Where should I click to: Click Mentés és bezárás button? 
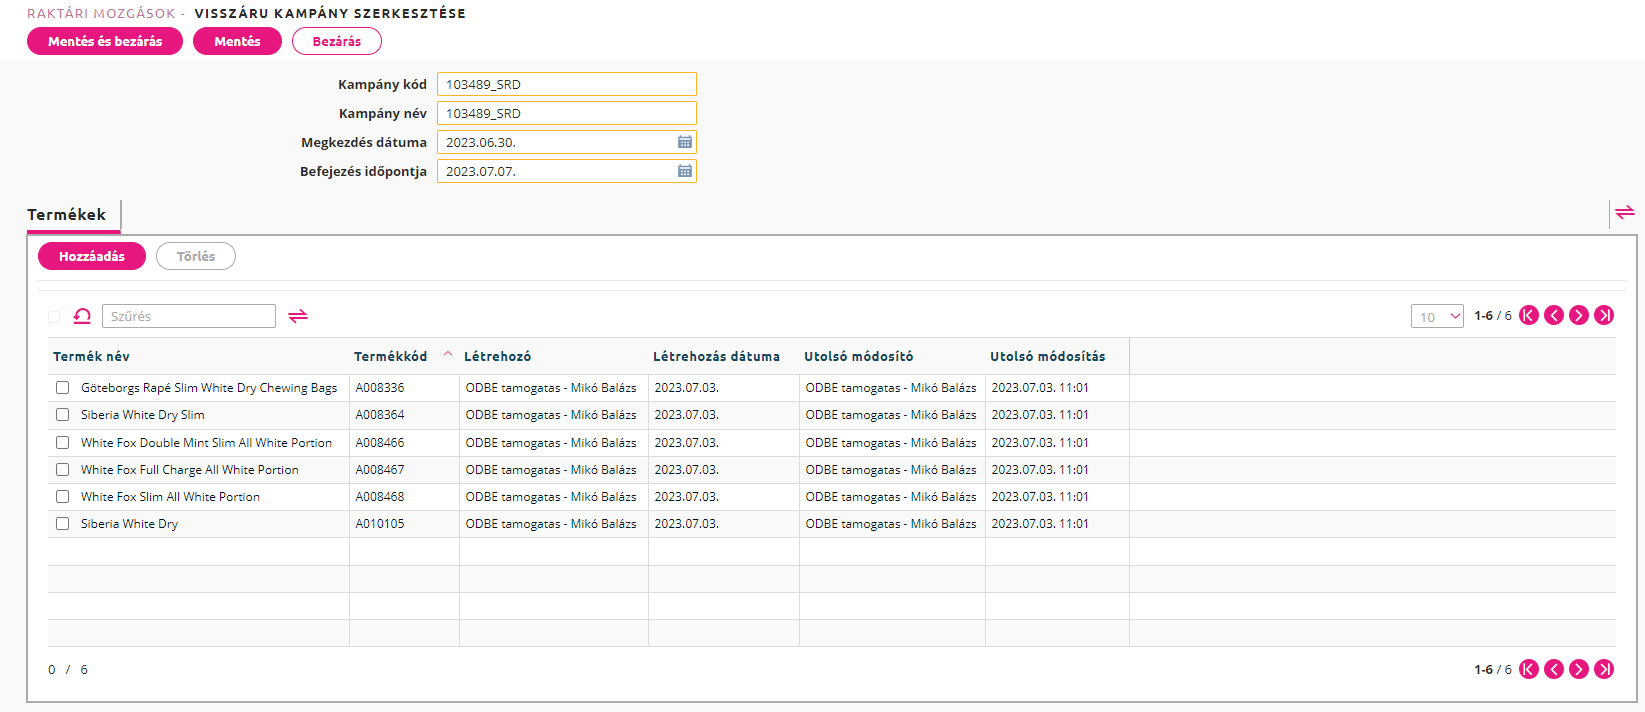(x=105, y=41)
